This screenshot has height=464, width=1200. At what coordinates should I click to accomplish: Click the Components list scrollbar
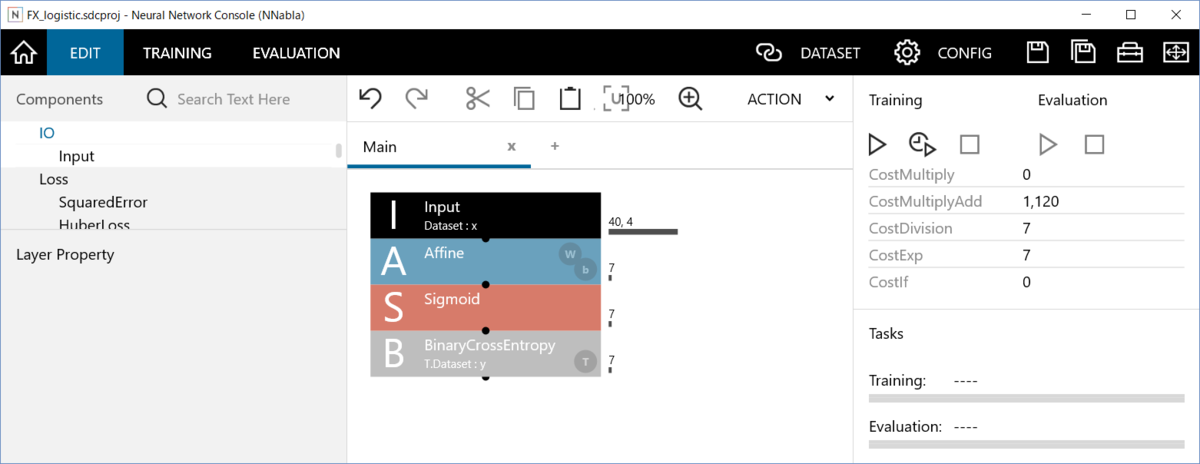pyautogui.click(x=339, y=151)
